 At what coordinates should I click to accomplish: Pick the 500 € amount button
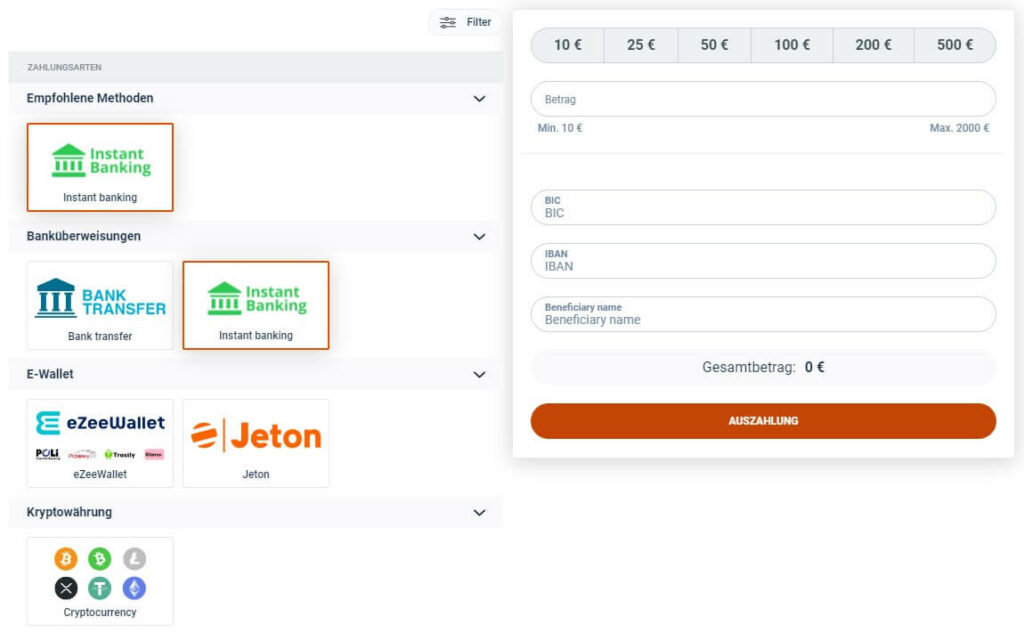[x=955, y=45]
